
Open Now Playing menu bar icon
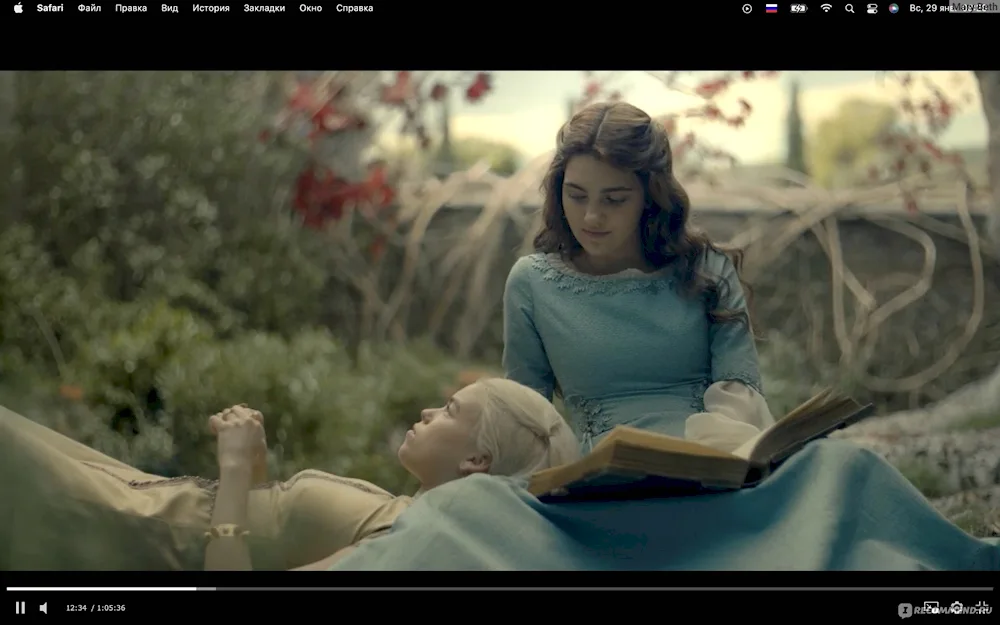(747, 8)
